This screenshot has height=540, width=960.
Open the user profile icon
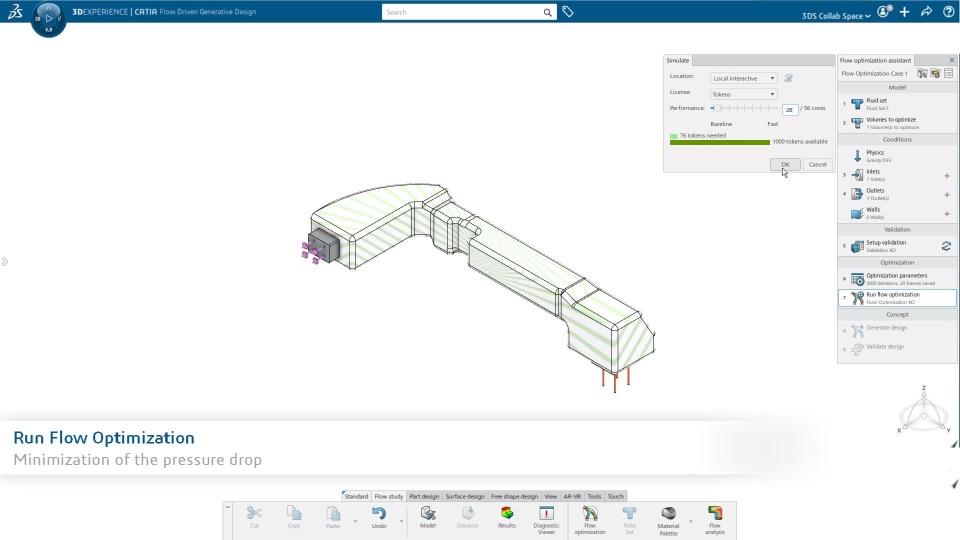click(884, 12)
